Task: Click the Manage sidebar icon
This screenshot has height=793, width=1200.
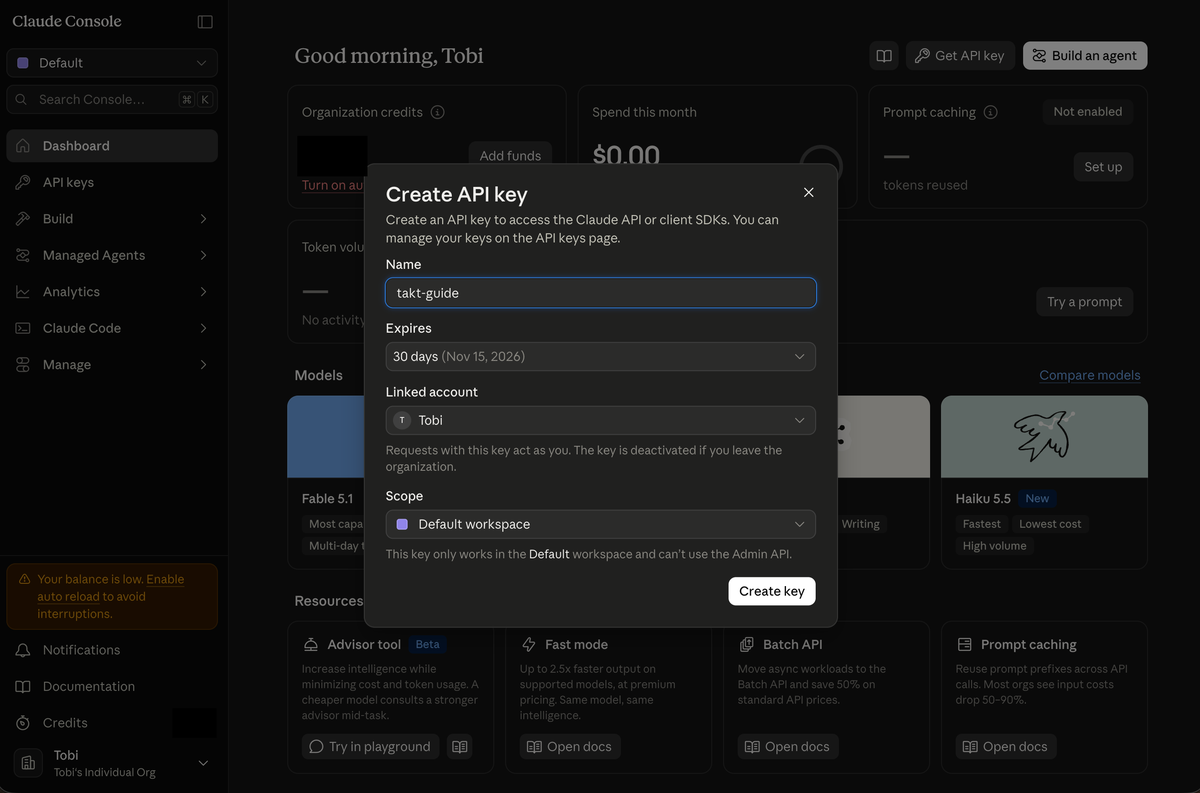Action: [x=23, y=365]
